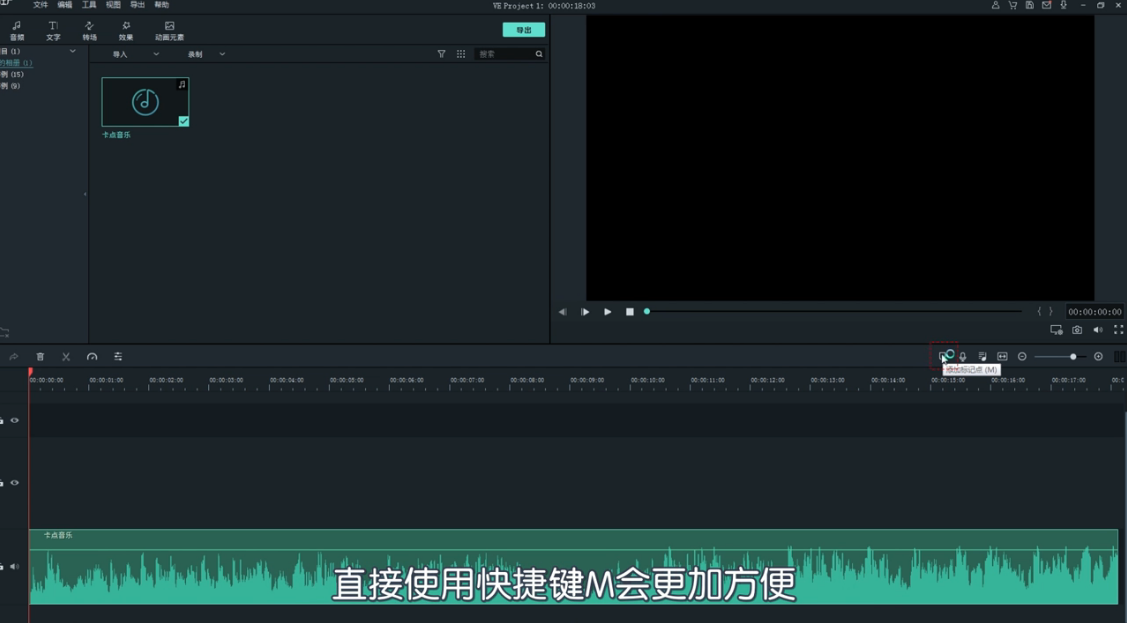Click the add marker icon showing the (M) tooltip

(x=944, y=355)
